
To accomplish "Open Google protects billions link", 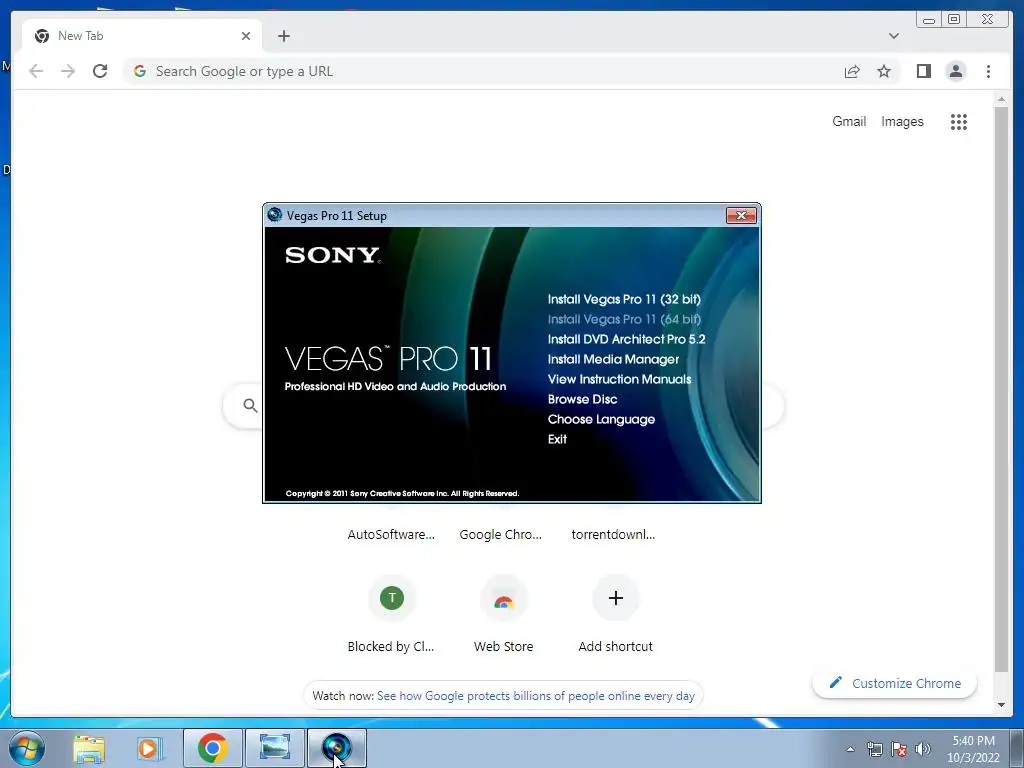I will point(536,696).
